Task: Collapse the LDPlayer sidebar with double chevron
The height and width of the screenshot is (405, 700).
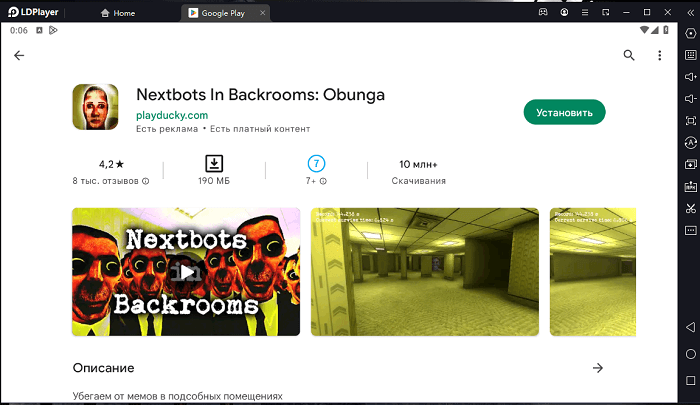Action: pyautogui.click(x=690, y=13)
